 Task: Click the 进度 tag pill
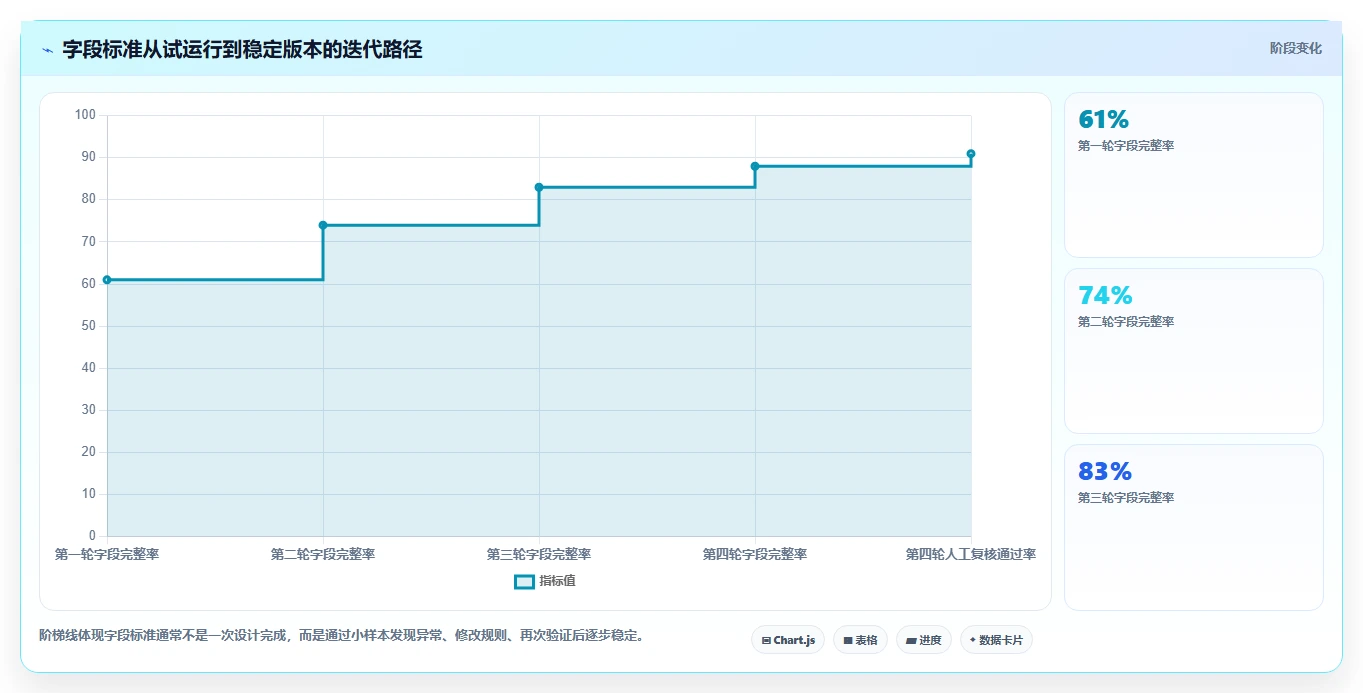click(x=924, y=640)
